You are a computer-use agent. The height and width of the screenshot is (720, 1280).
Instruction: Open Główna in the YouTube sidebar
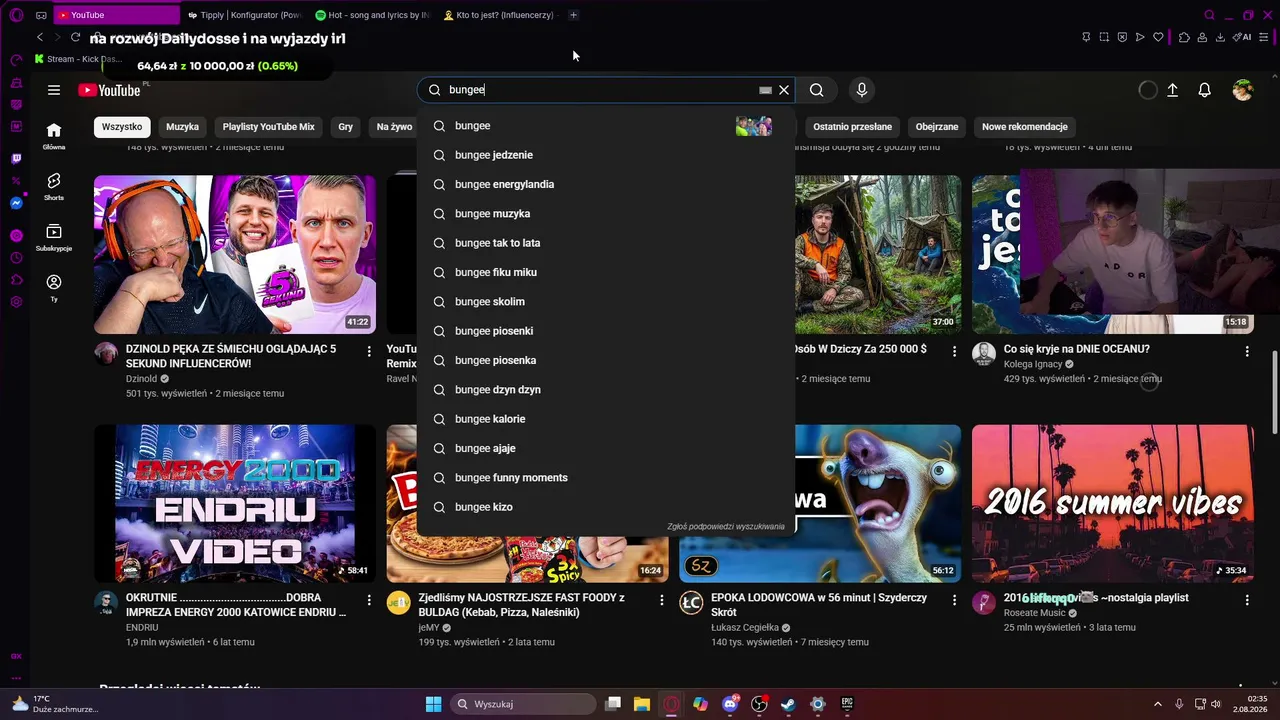click(x=54, y=135)
